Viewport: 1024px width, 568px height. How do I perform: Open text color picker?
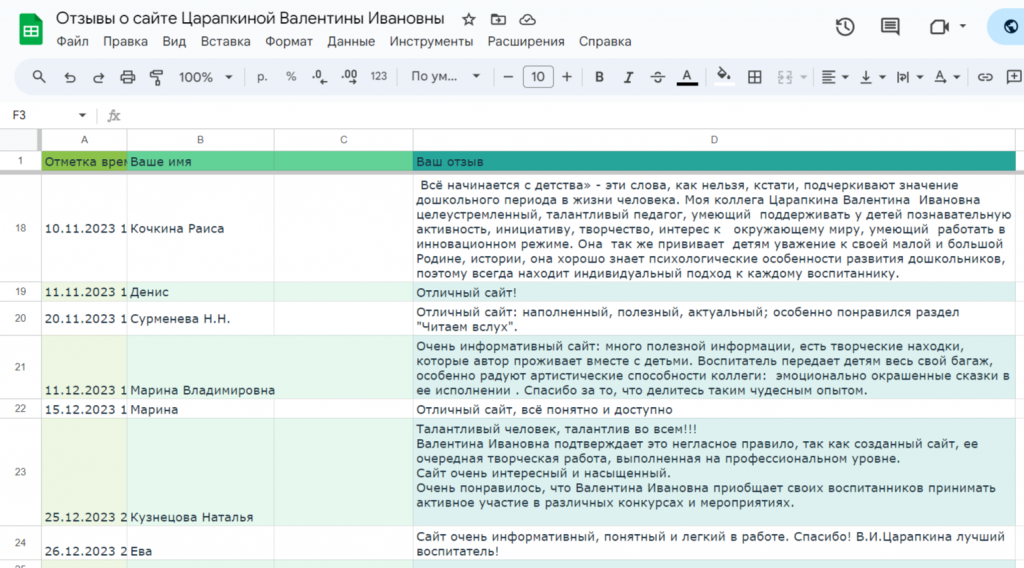687,77
